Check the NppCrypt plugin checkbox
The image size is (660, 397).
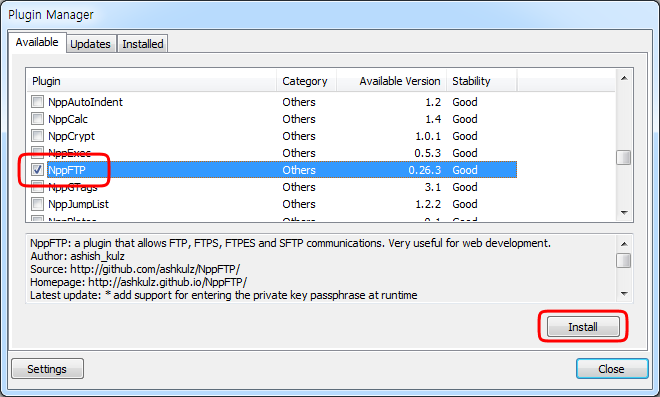[x=37, y=136]
